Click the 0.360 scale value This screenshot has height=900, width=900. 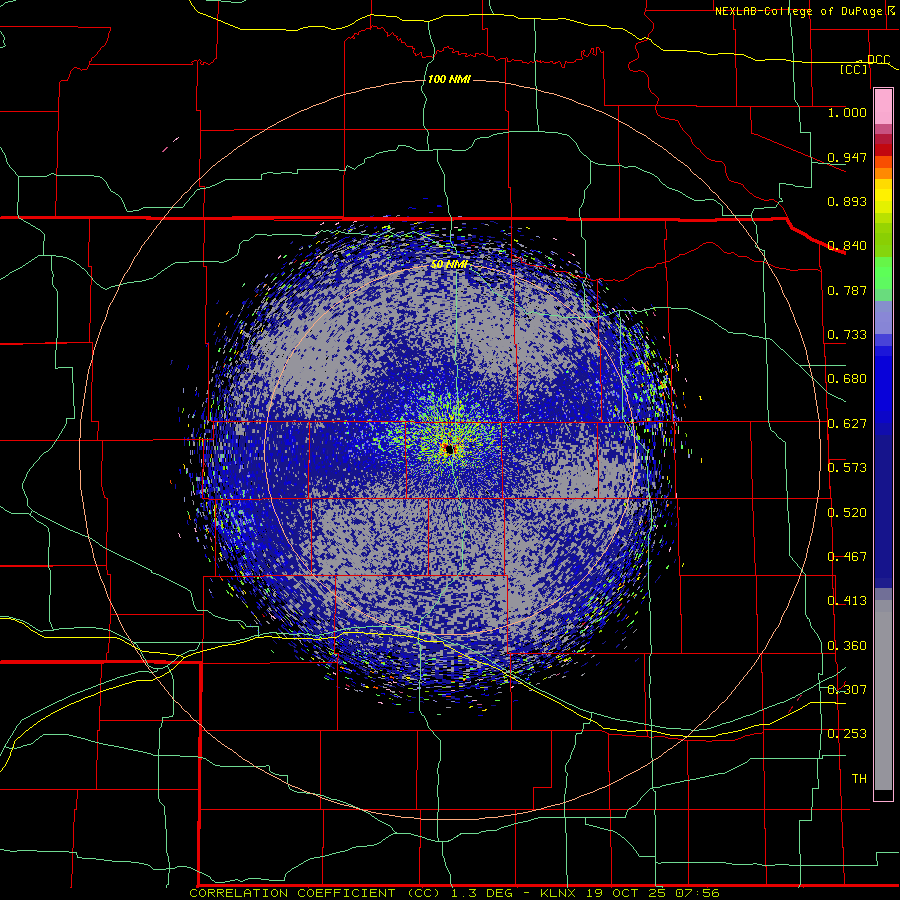(847, 646)
